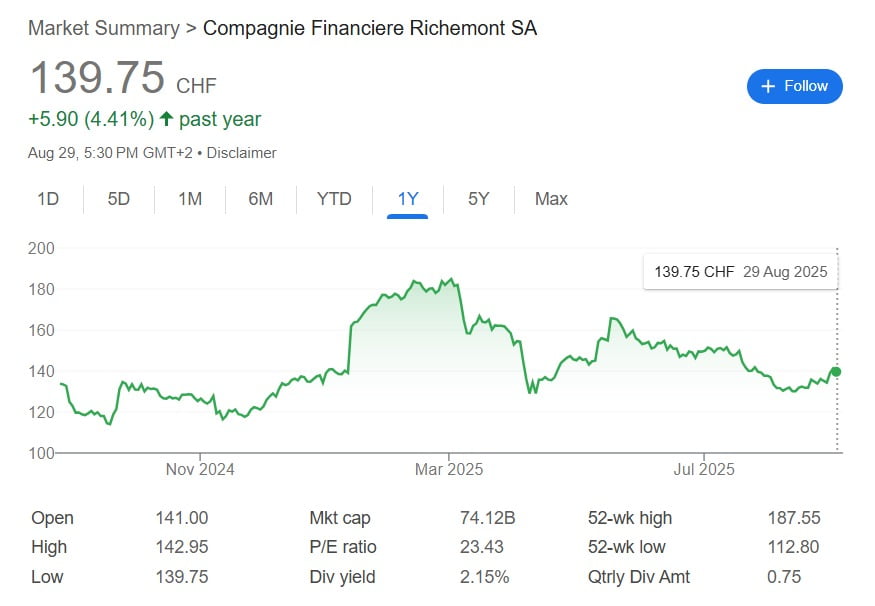Open the 5Y chart range

point(479,199)
